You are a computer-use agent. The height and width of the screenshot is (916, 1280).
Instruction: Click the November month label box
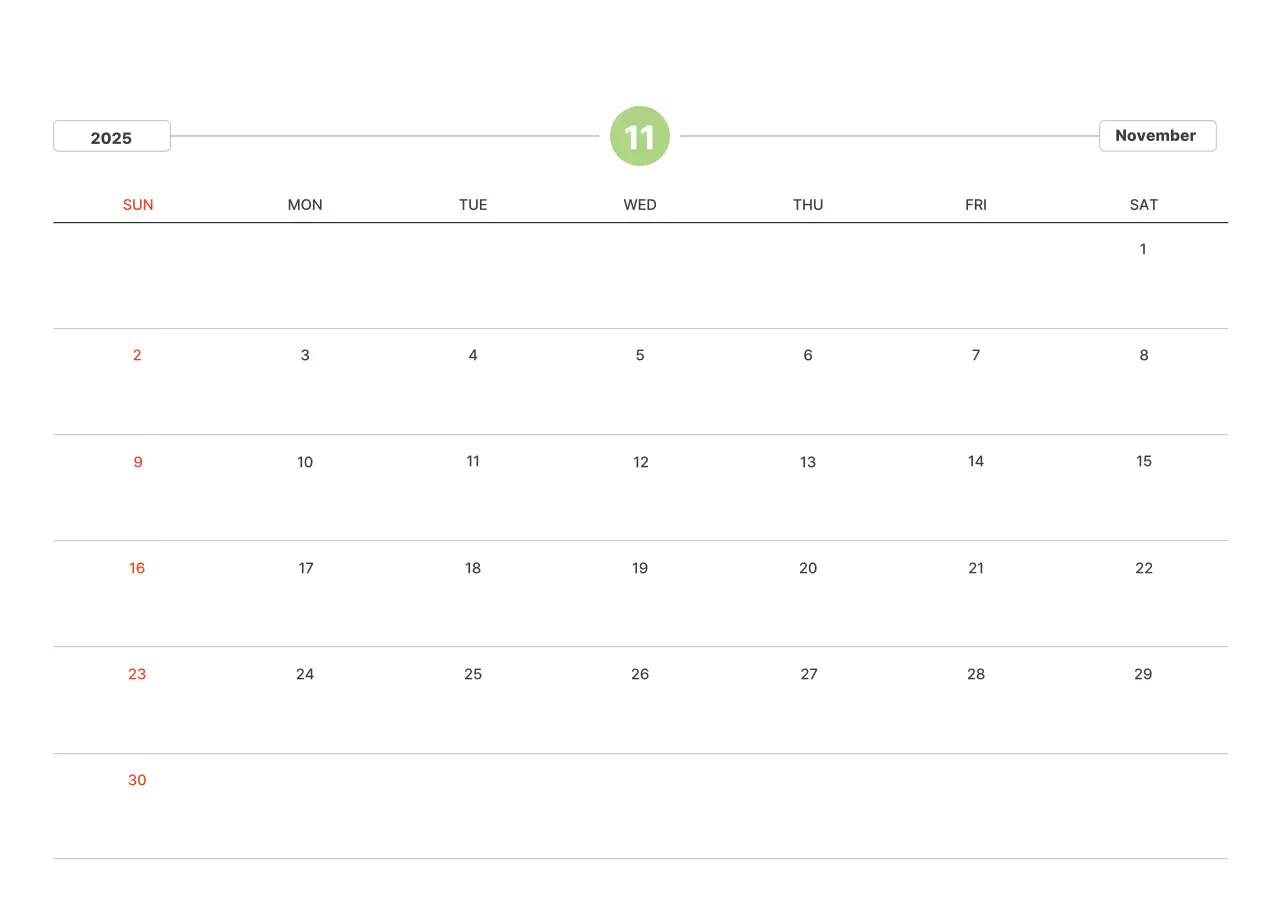point(1157,136)
